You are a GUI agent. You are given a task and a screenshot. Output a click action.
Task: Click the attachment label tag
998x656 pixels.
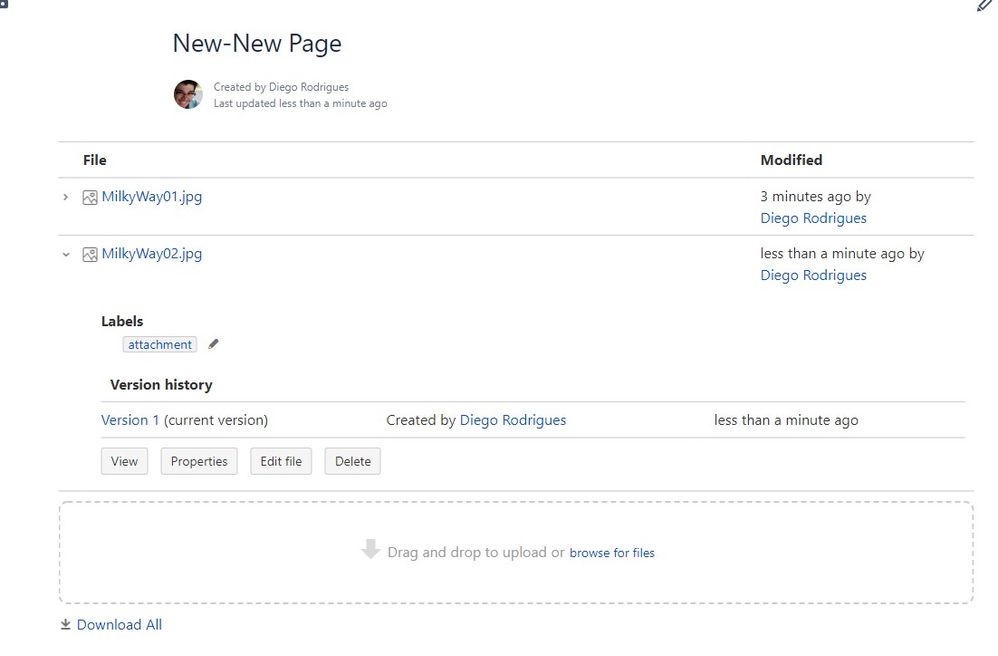(160, 344)
